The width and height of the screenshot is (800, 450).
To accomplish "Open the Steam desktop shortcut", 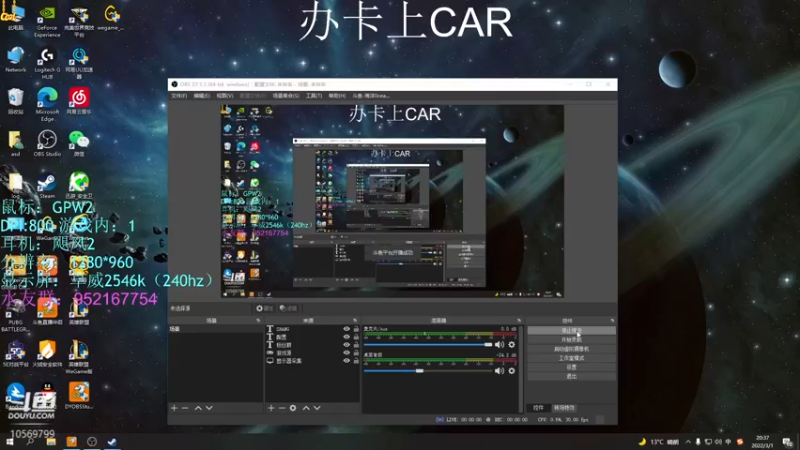I will (x=47, y=186).
